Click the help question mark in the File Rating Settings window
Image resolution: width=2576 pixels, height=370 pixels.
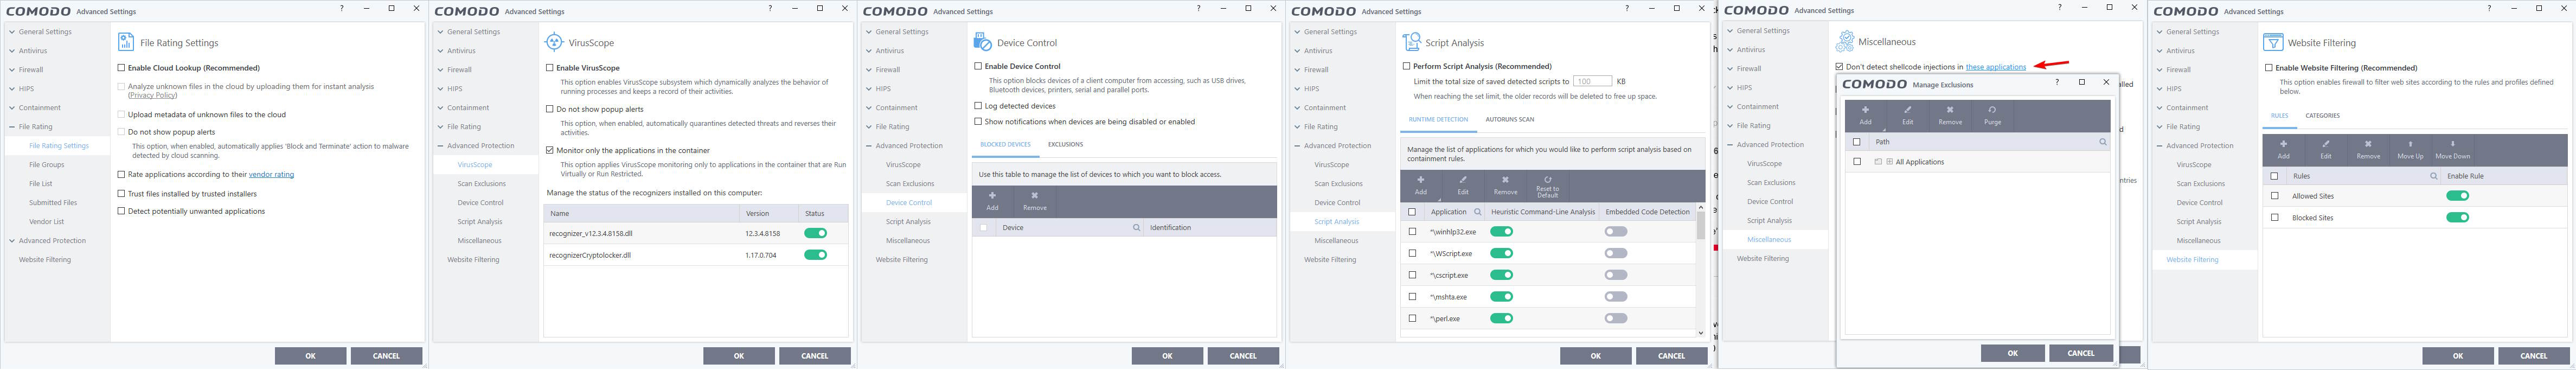[341, 8]
